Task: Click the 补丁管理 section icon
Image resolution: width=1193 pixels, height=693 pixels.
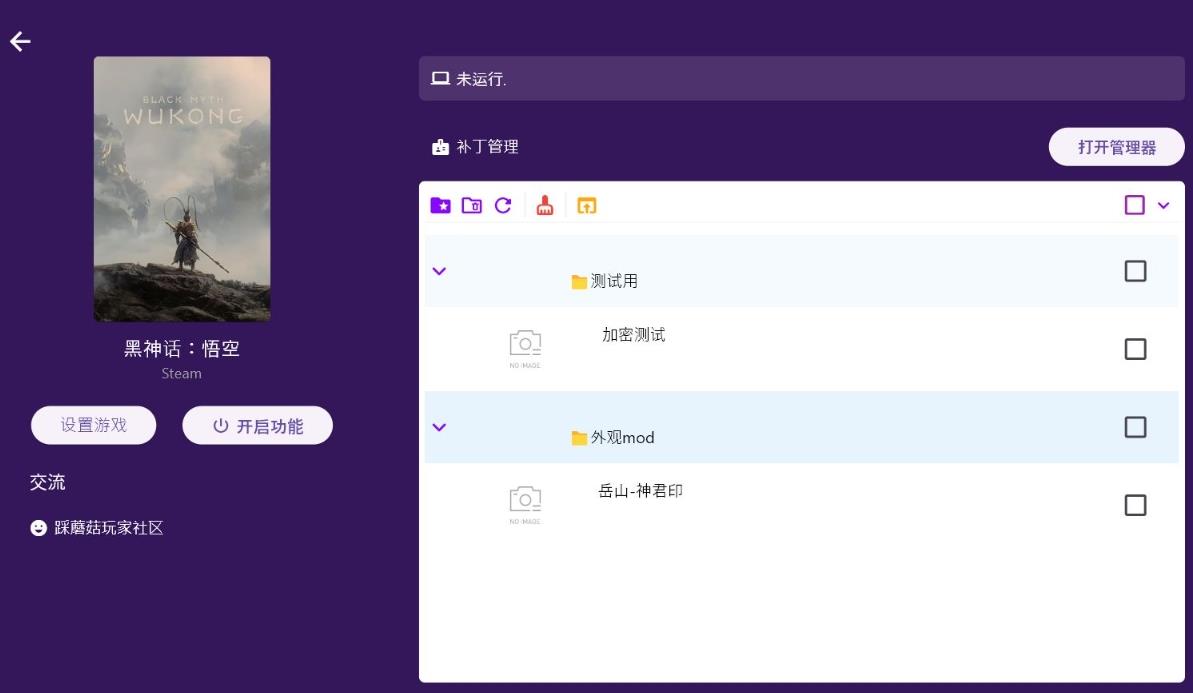Action: (x=441, y=147)
